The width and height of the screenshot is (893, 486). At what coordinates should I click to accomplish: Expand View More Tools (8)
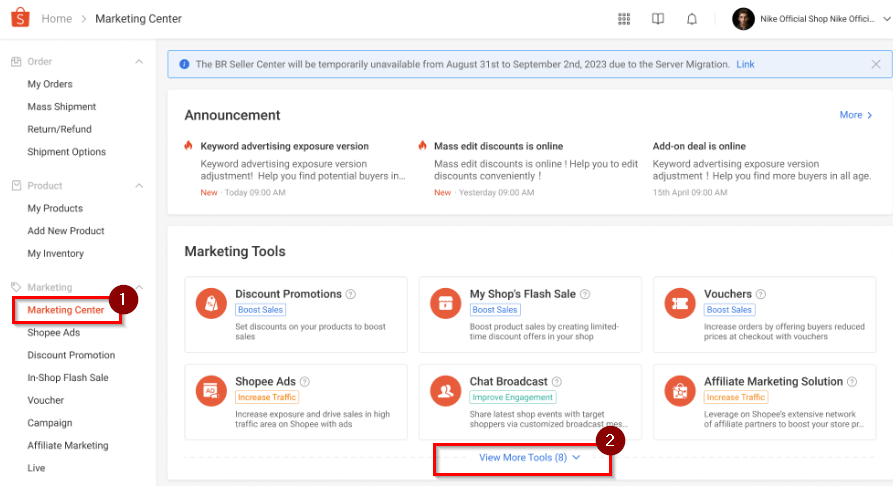(x=529, y=458)
